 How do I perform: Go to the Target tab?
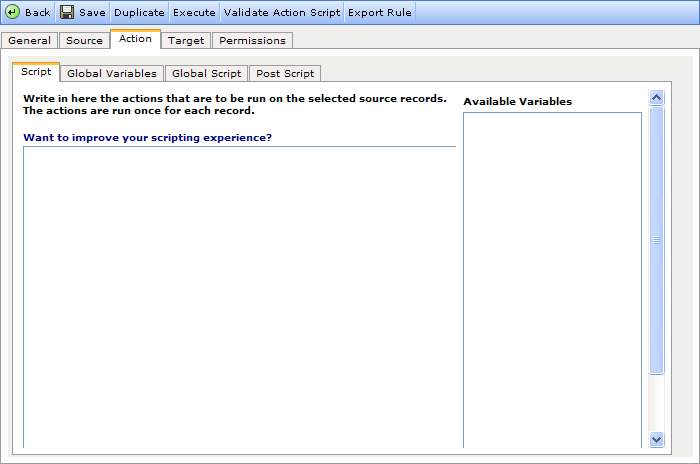click(x=186, y=41)
